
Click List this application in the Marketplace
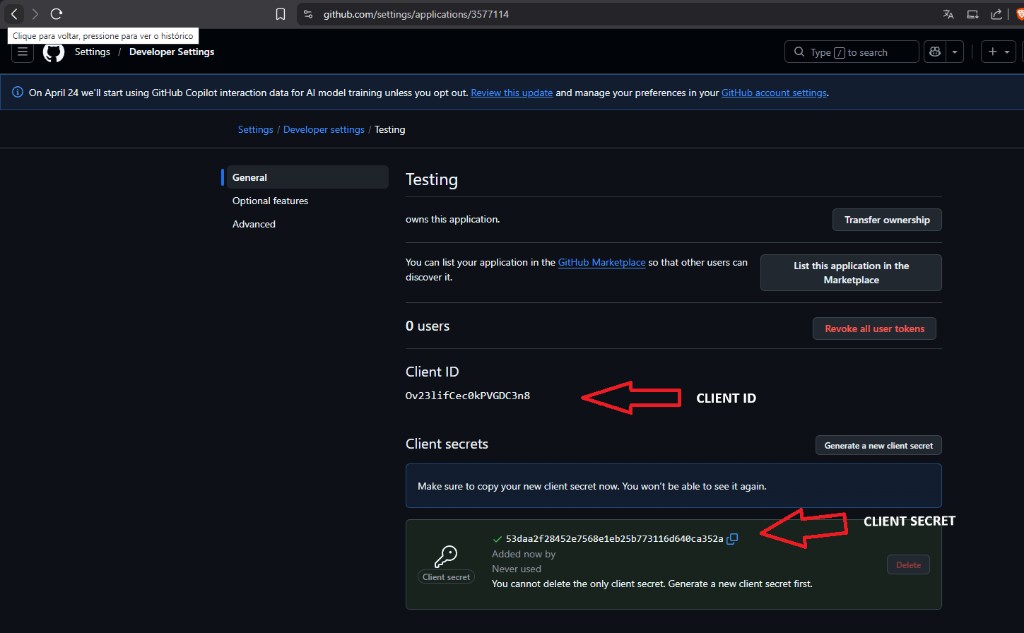tap(850, 272)
